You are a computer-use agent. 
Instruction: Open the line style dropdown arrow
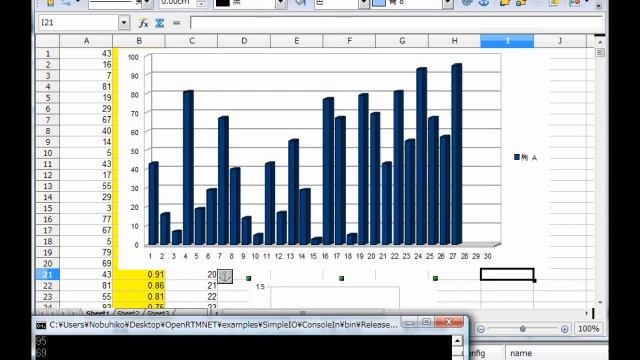point(147,4)
